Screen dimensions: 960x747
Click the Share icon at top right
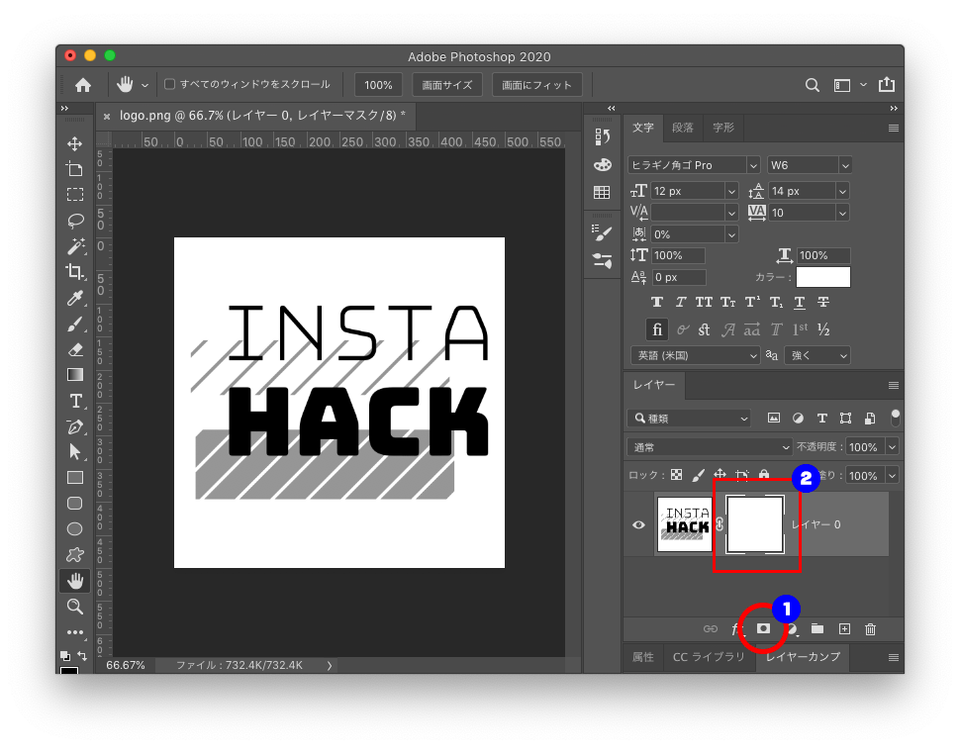coord(887,84)
